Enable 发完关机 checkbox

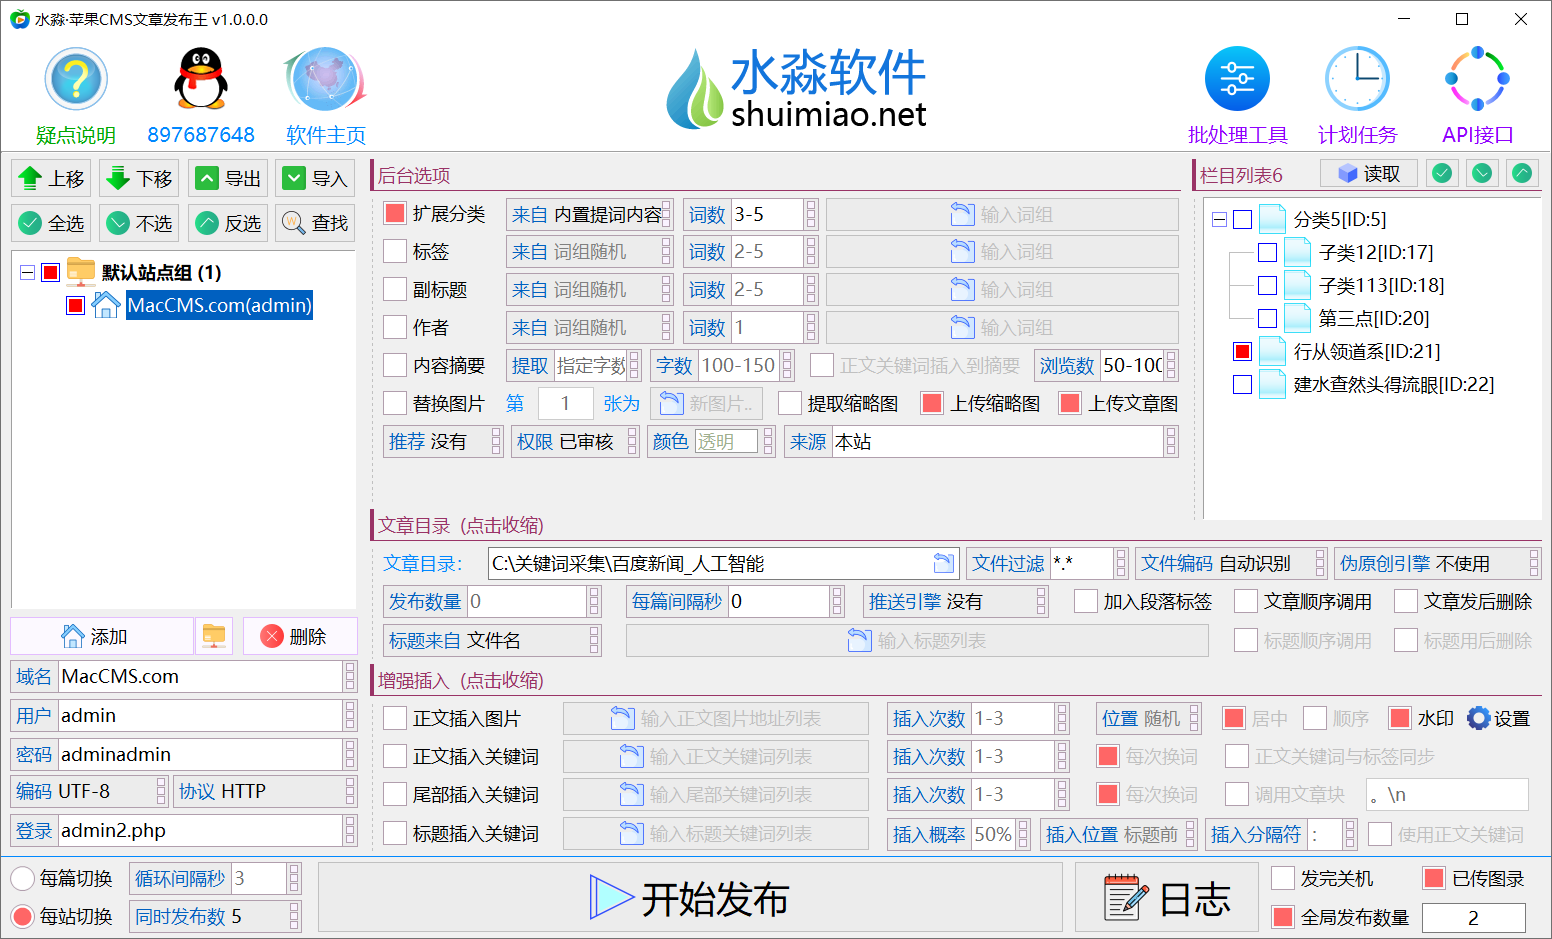tap(1283, 878)
